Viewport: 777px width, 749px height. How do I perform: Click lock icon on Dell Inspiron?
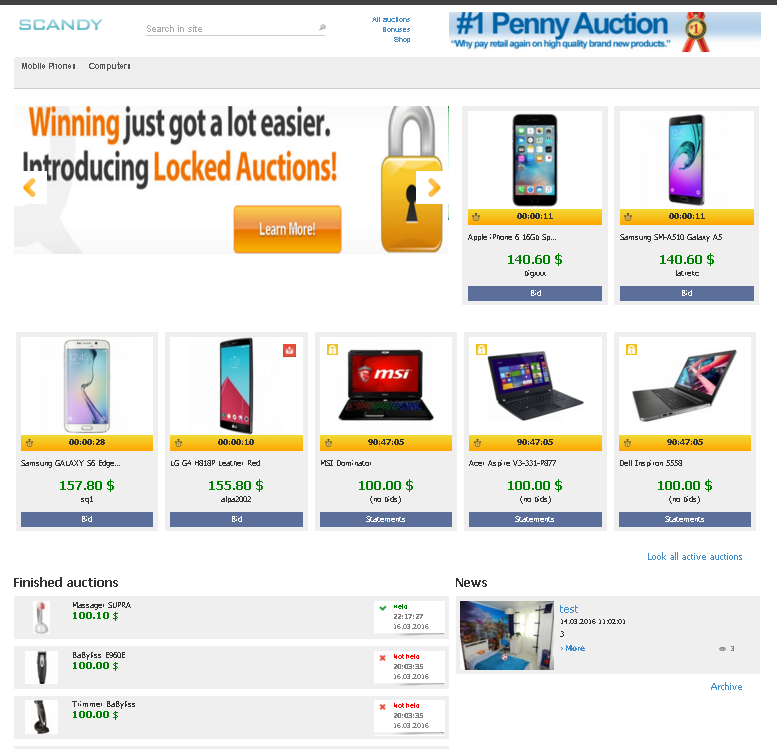(x=631, y=349)
